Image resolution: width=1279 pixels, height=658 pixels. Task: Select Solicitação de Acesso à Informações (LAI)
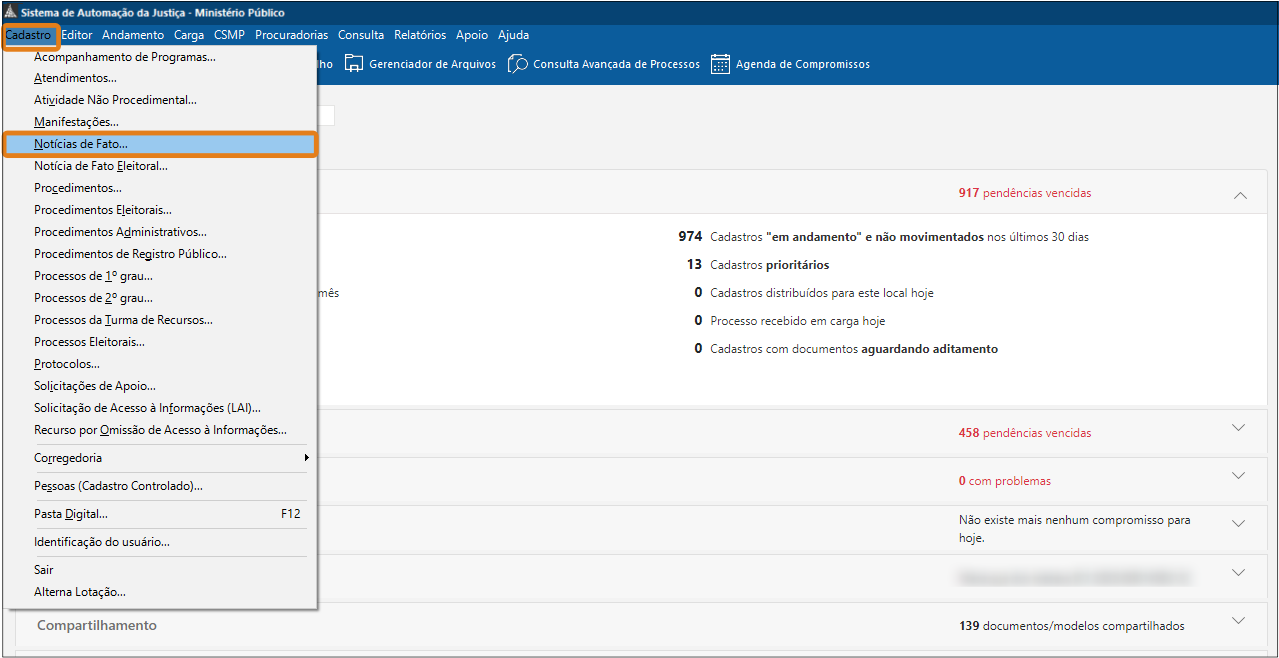click(160, 408)
